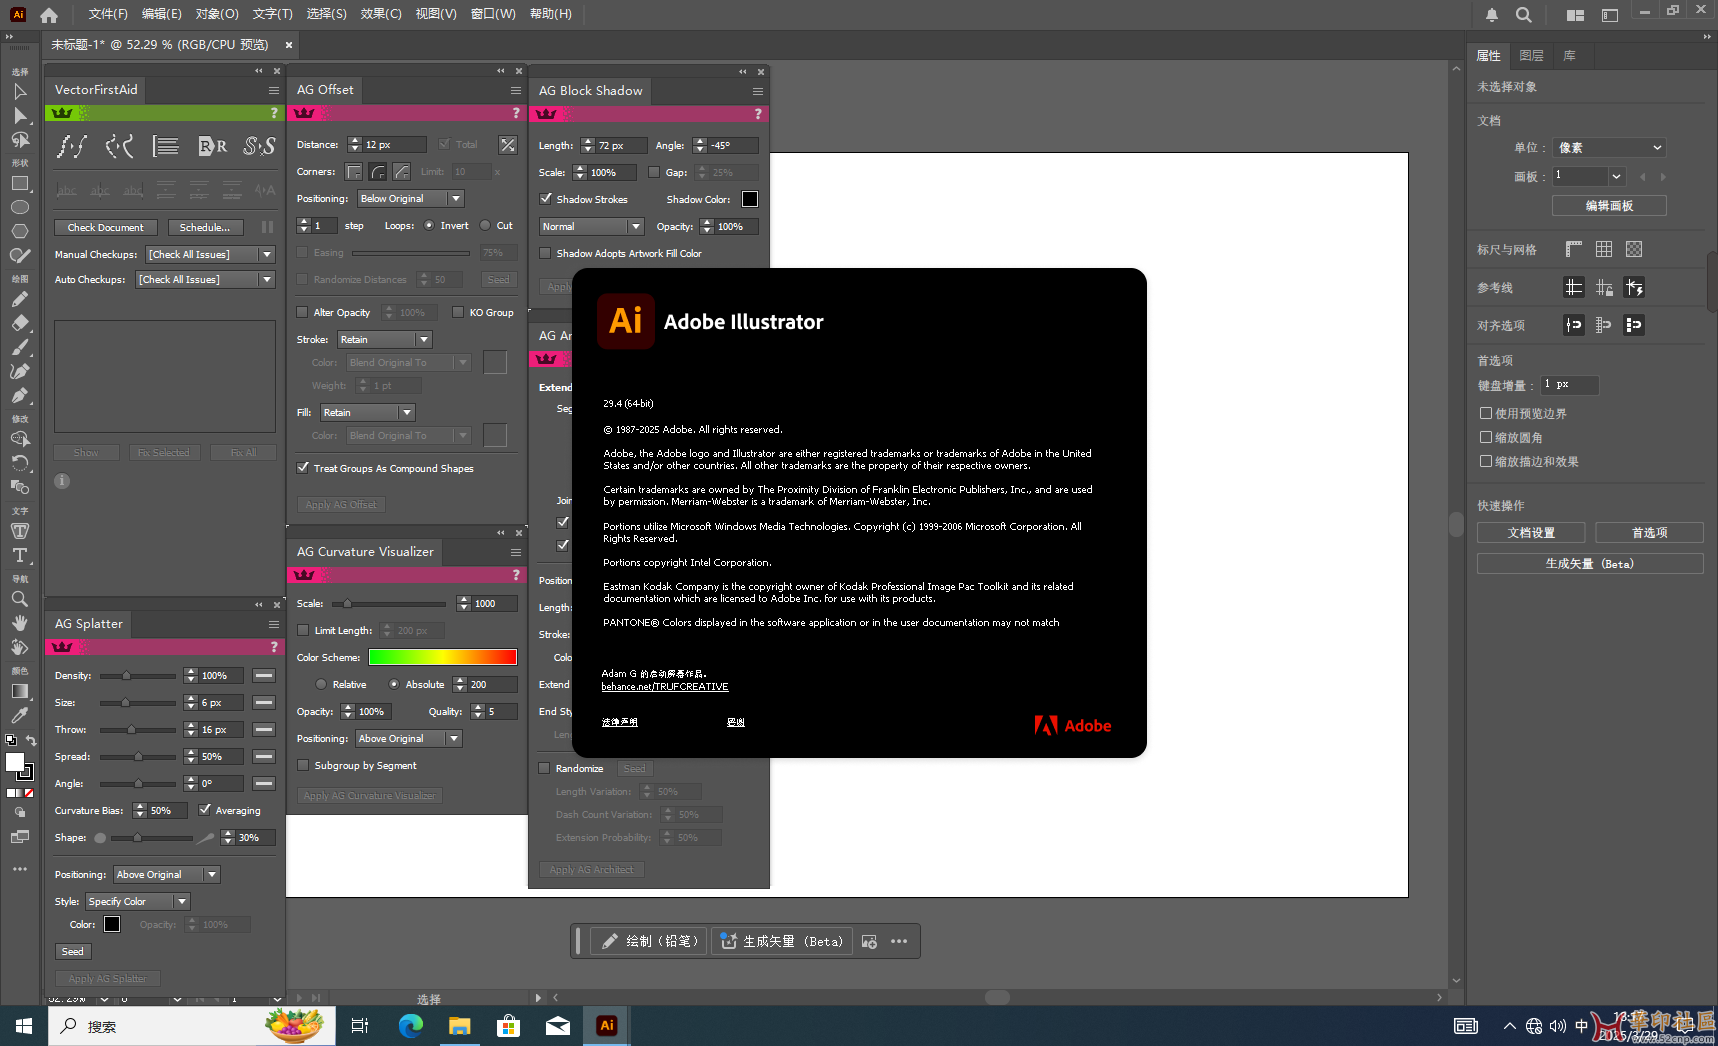Click the Windows Start button

(x=24, y=1026)
